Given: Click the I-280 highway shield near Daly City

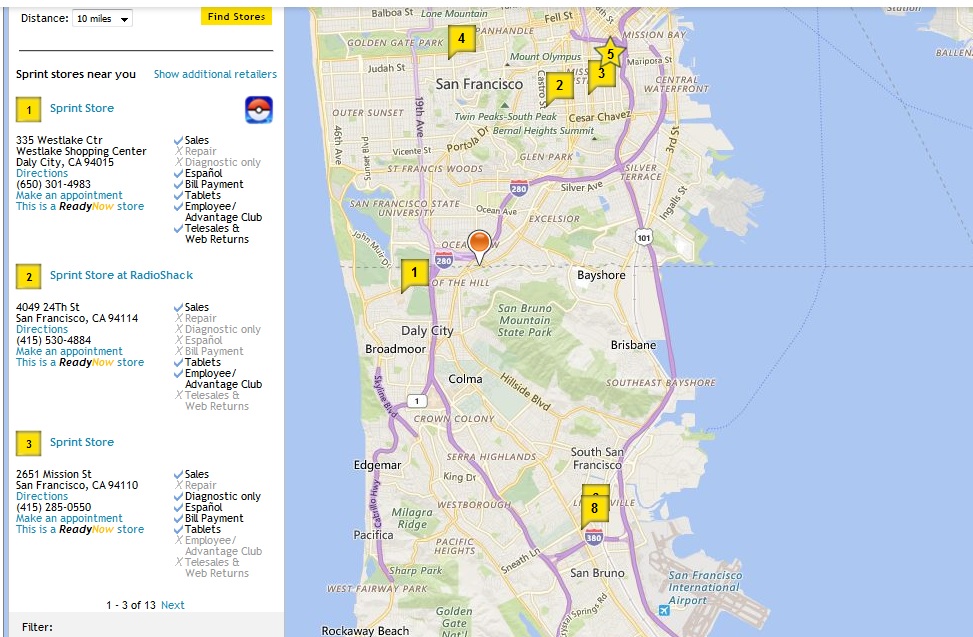Looking at the screenshot, I should (444, 261).
